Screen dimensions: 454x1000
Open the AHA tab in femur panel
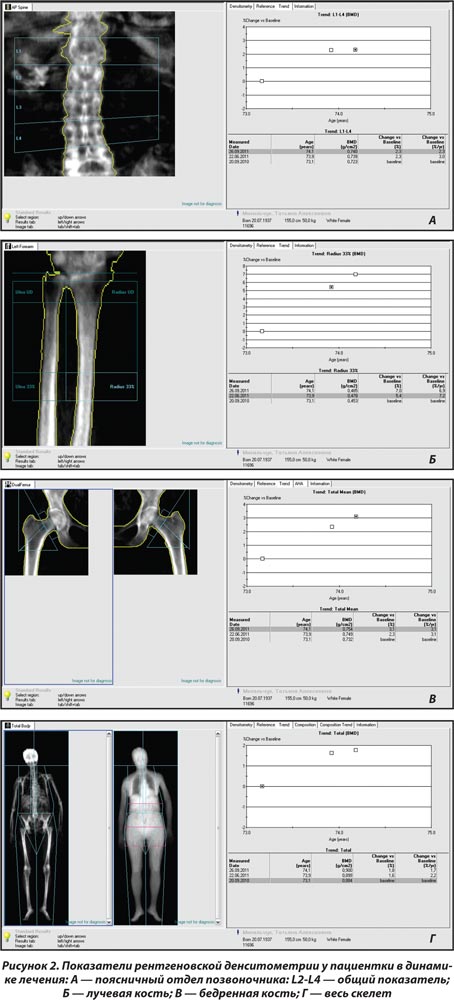coord(299,484)
